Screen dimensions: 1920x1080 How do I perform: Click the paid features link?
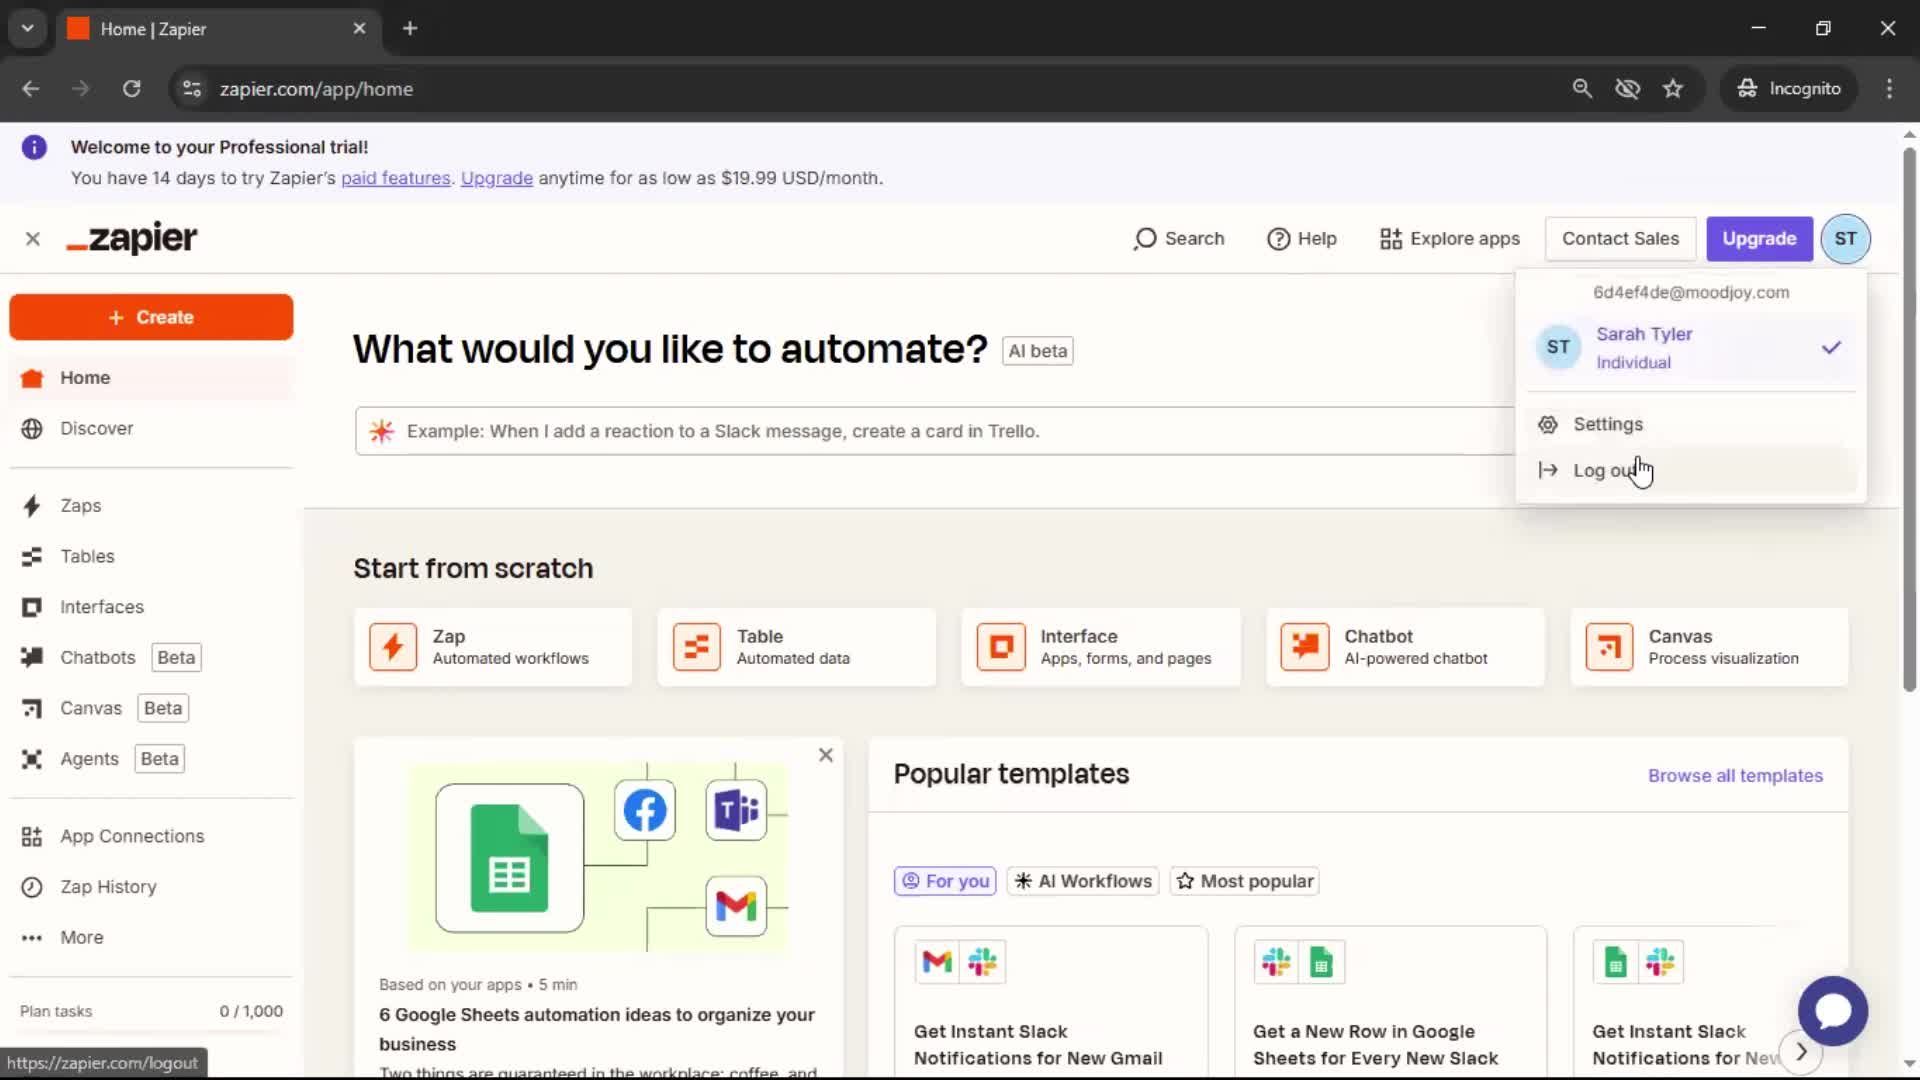pos(395,178)
